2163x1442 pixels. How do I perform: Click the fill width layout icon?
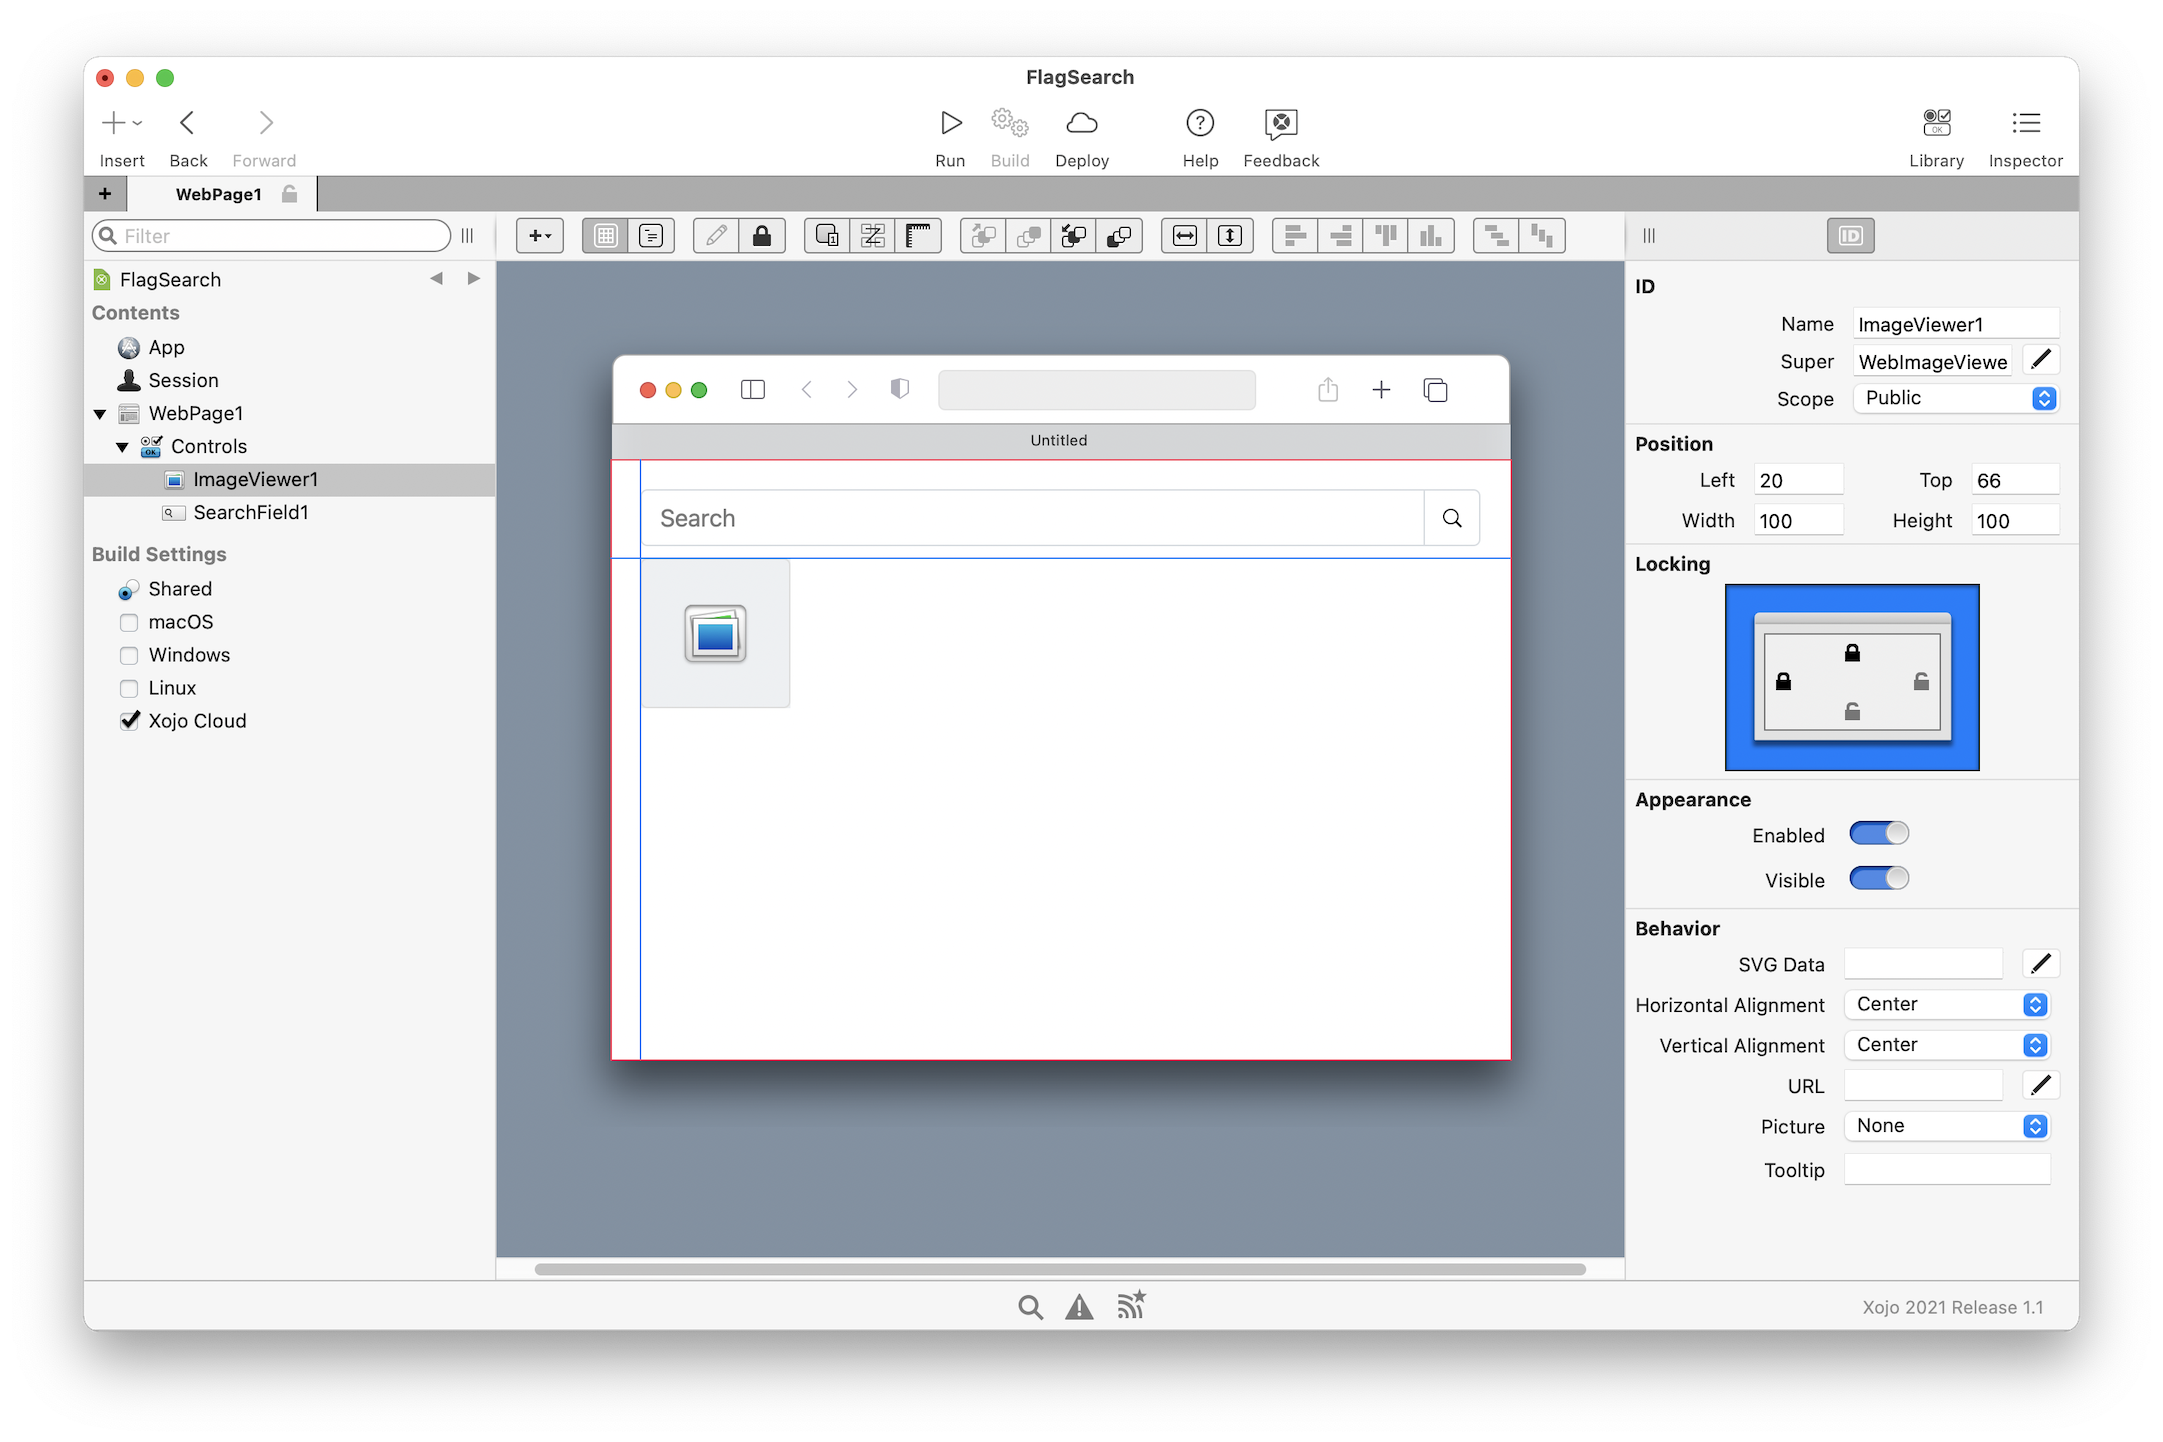click(1184, 236)
